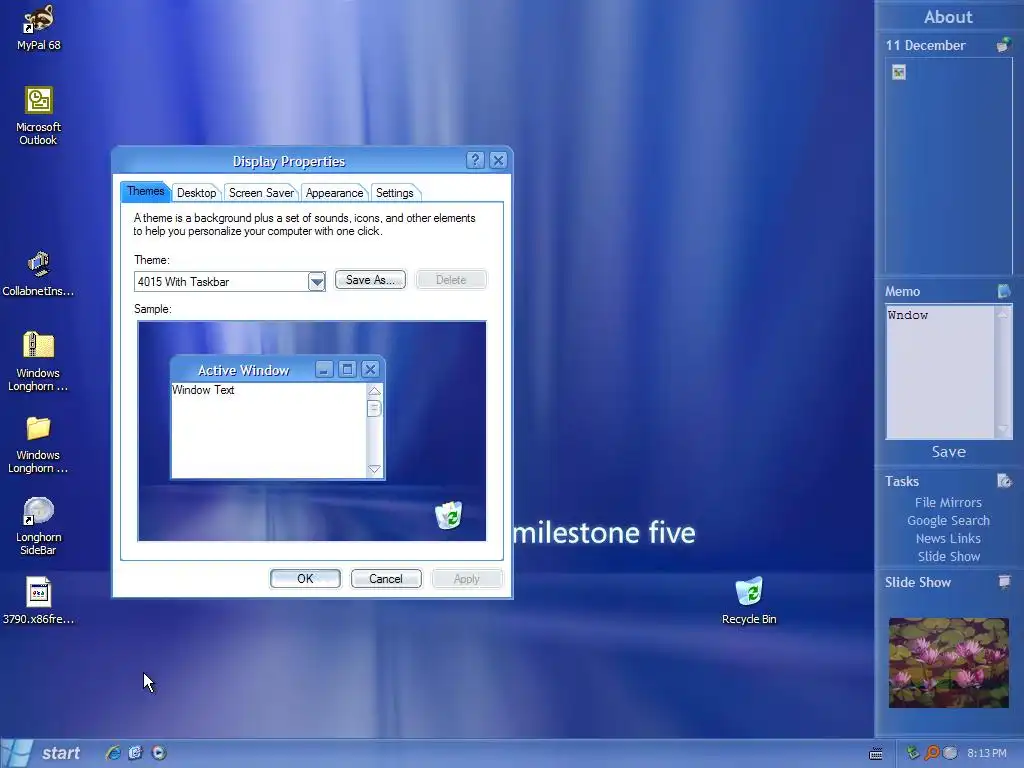
Task: Click the 11 December tile header icon
Action: pos(1004,45)
